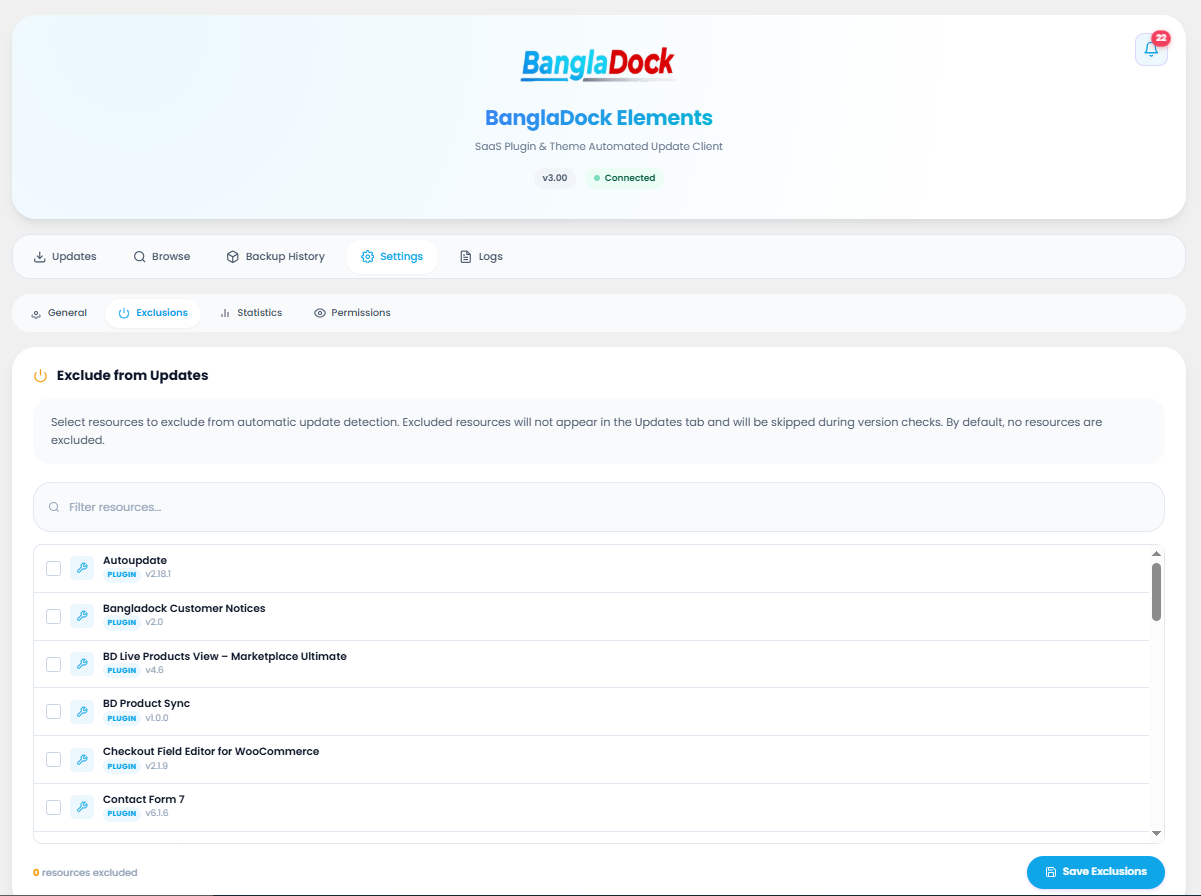Click the v2.18.1 version label

[x=158, y=575]
